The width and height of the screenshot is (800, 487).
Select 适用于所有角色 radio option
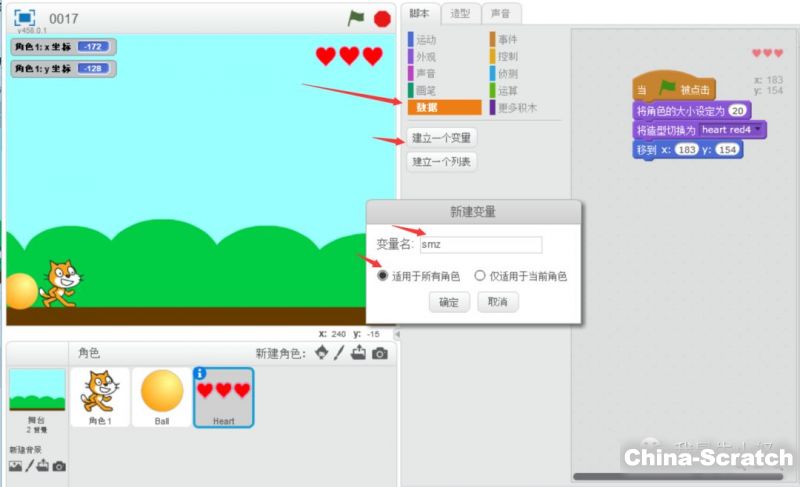click(383, 276)
